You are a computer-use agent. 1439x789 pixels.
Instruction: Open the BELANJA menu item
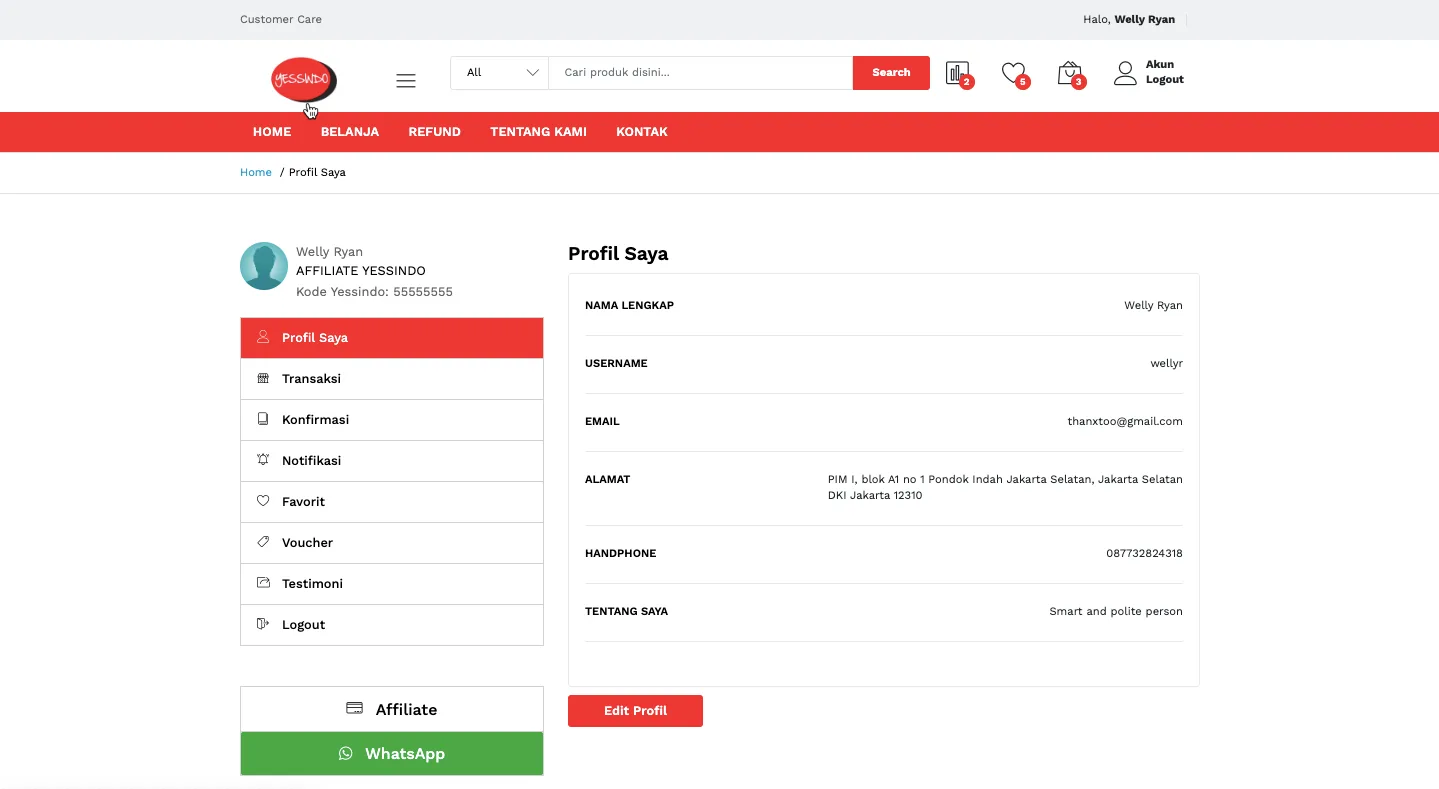click(x=350, y=132)
